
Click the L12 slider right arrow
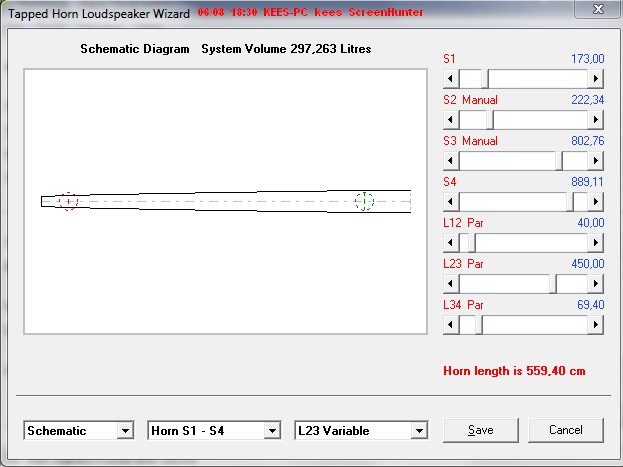pos(596,242)
